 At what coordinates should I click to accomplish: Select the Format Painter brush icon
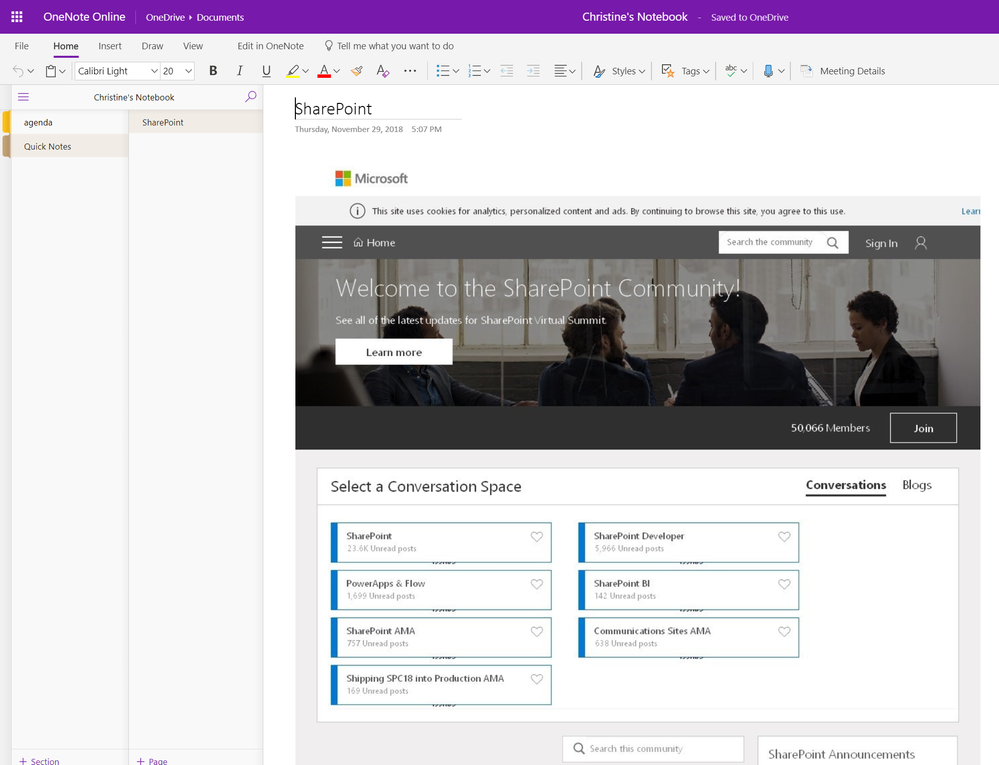pyautogui.click(x=357, y=71)
